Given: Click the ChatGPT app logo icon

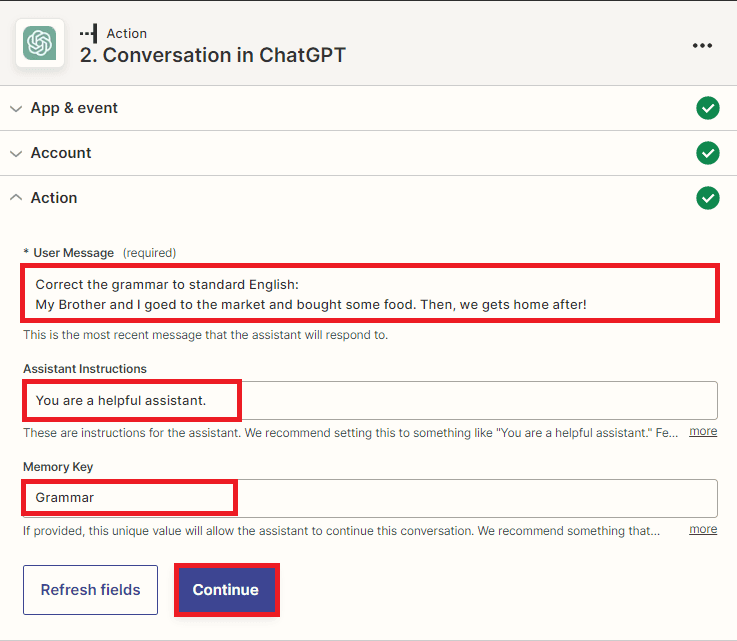Looking at the screenshot, I should coord(41,43).
